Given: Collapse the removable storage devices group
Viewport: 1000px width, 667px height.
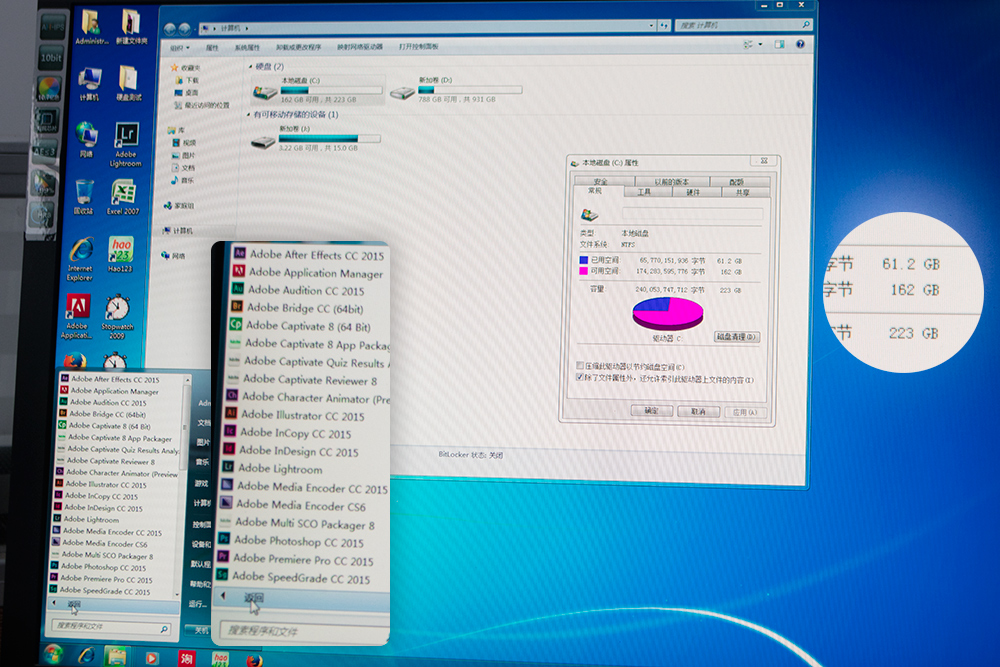Looking at the screenshot, I should click(248, 115).
